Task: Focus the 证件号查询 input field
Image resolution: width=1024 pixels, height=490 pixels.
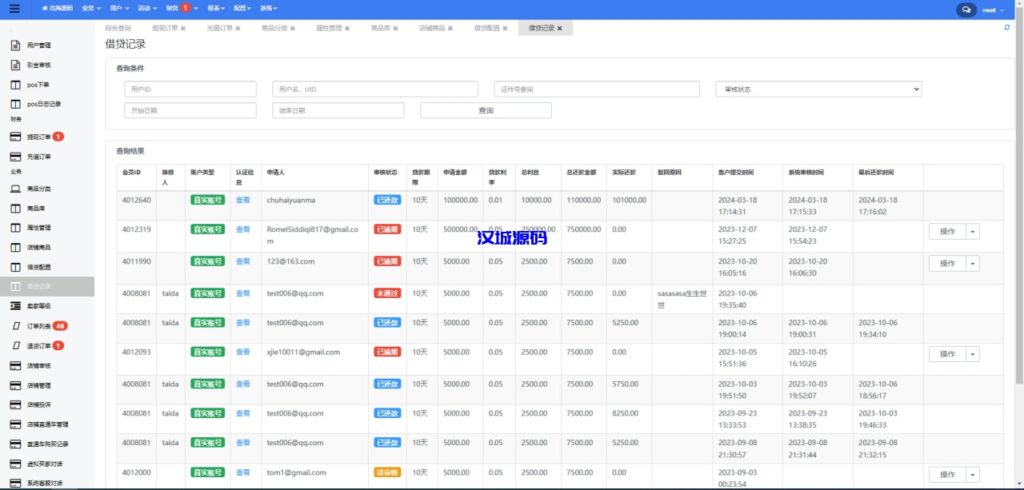Action: coord(597,89)
